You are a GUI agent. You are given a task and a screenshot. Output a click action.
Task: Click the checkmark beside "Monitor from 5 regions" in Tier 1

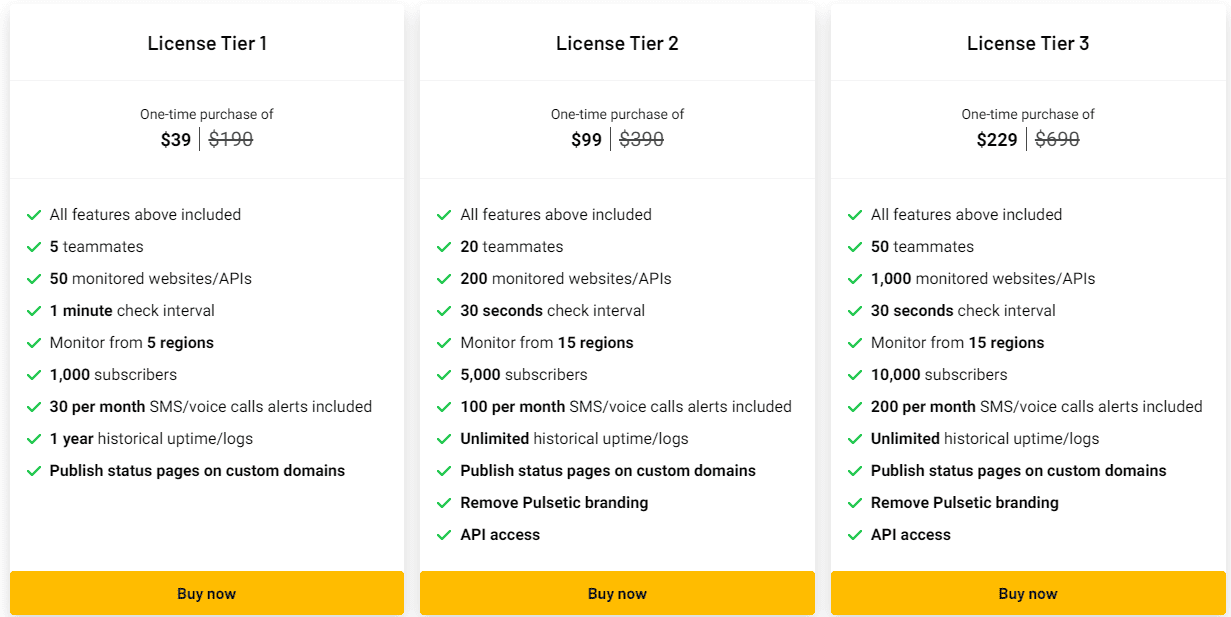tap(33, 342)
